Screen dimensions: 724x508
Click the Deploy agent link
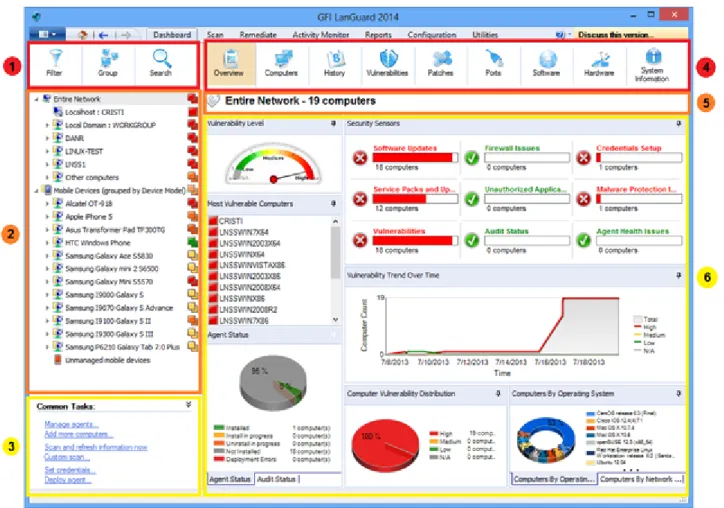[67, 480]
